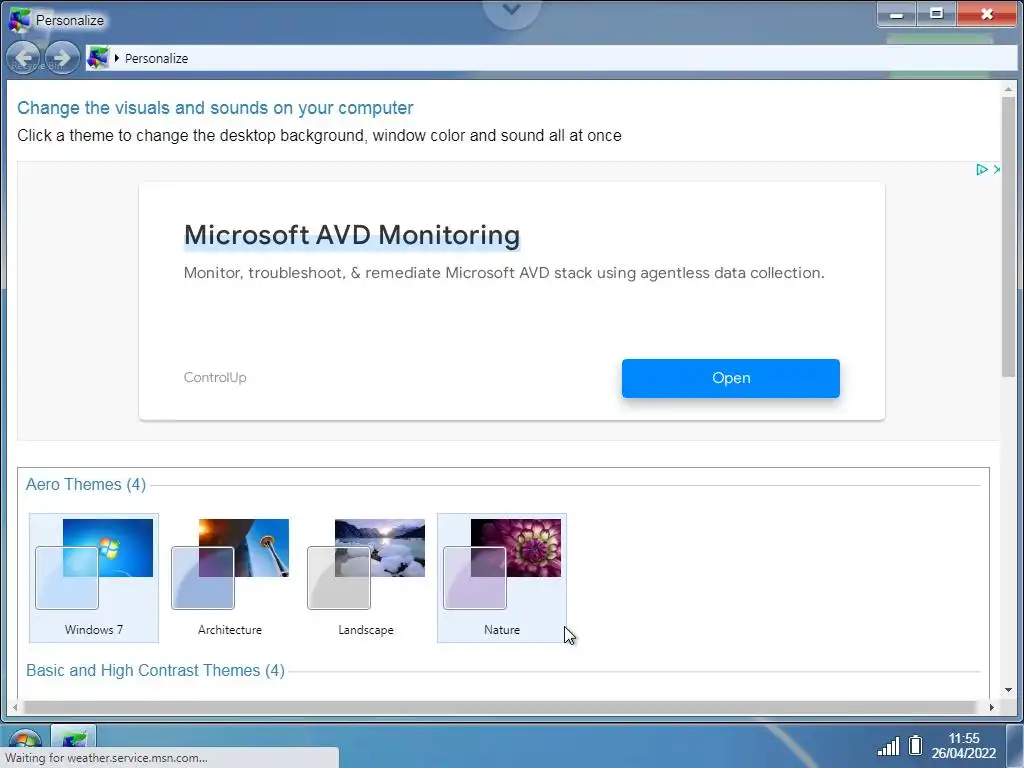The image size is (1024, 768).
Task: Open the AdChoices triangle icon on the ad
Action: [981, 170]
